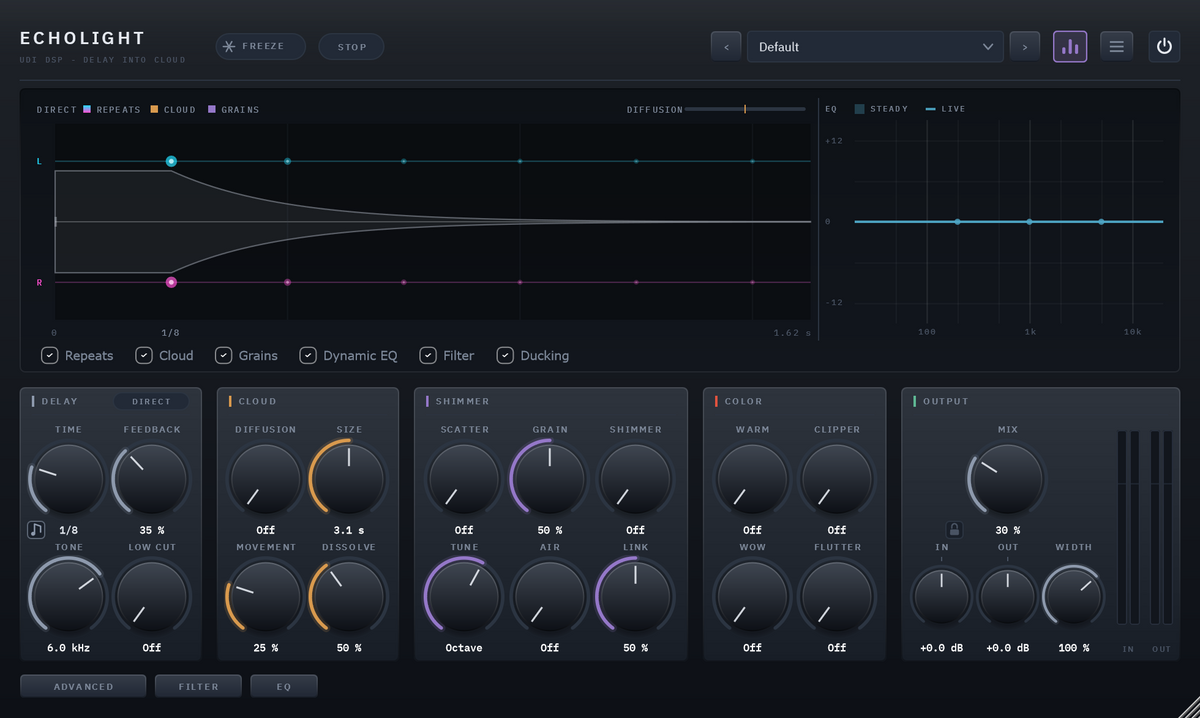
Task: Click the Cloud legend swatch
Action: click(x=154, y=109)
